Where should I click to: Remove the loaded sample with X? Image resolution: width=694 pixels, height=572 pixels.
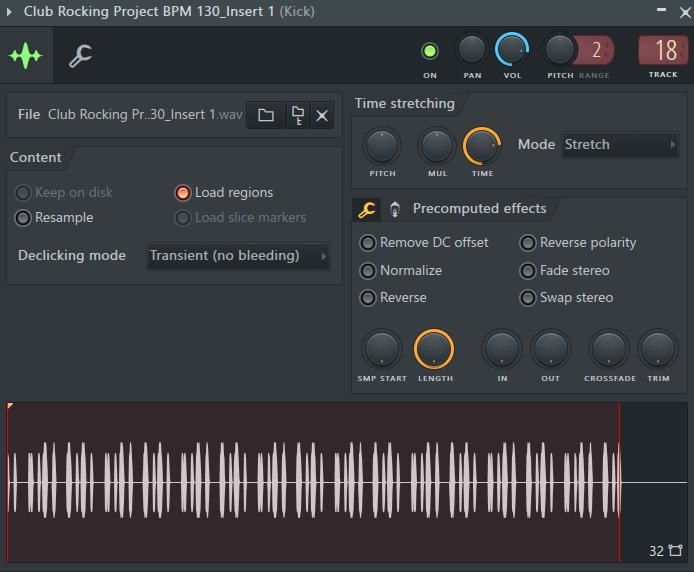[322, 116]
